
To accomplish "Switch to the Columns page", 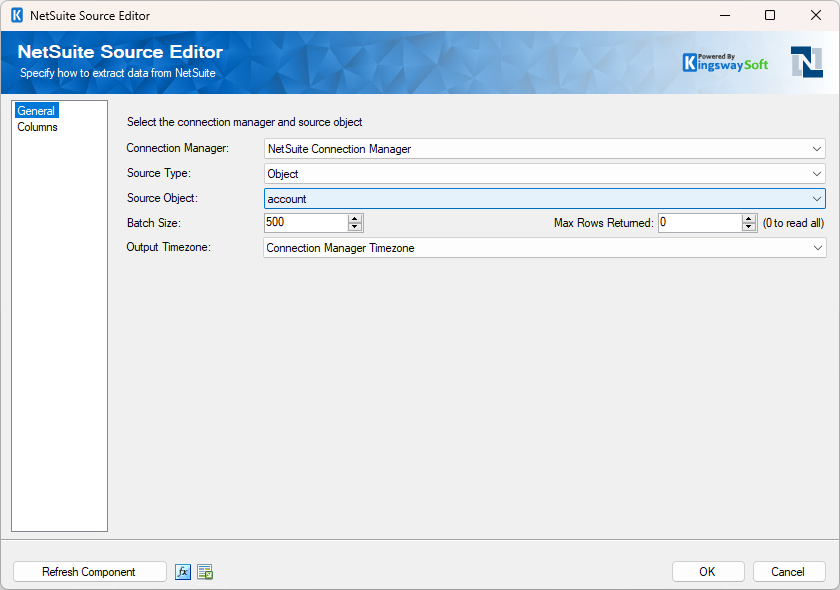I will pyautogui.click(x=37, y=127).
